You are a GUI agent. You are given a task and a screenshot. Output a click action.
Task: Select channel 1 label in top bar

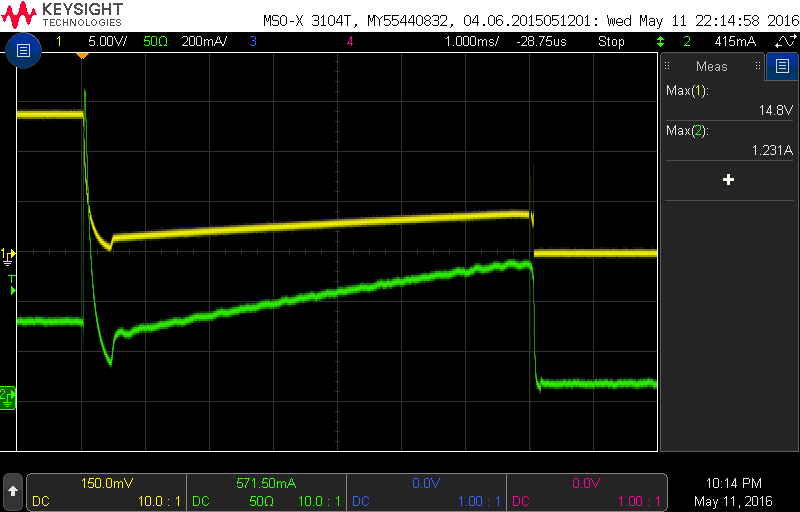[59, 41]
